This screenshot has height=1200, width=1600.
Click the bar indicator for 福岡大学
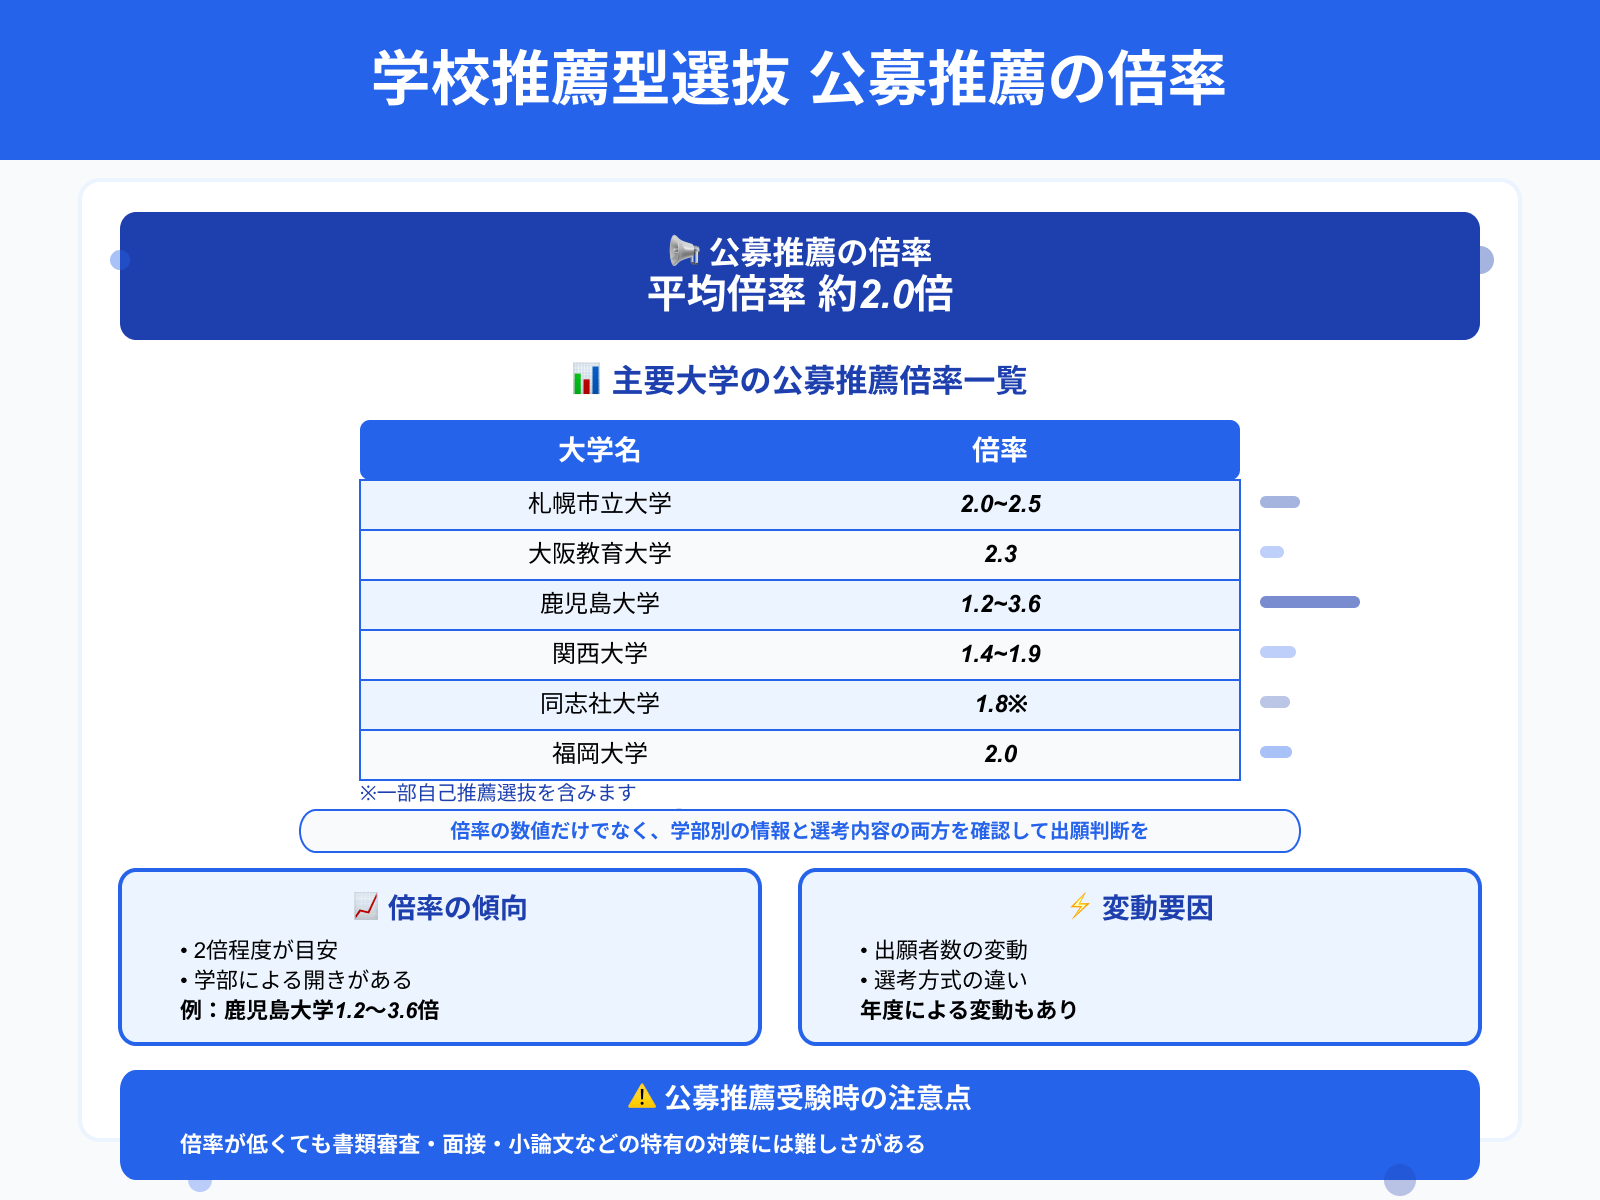tap(1276, 752)
